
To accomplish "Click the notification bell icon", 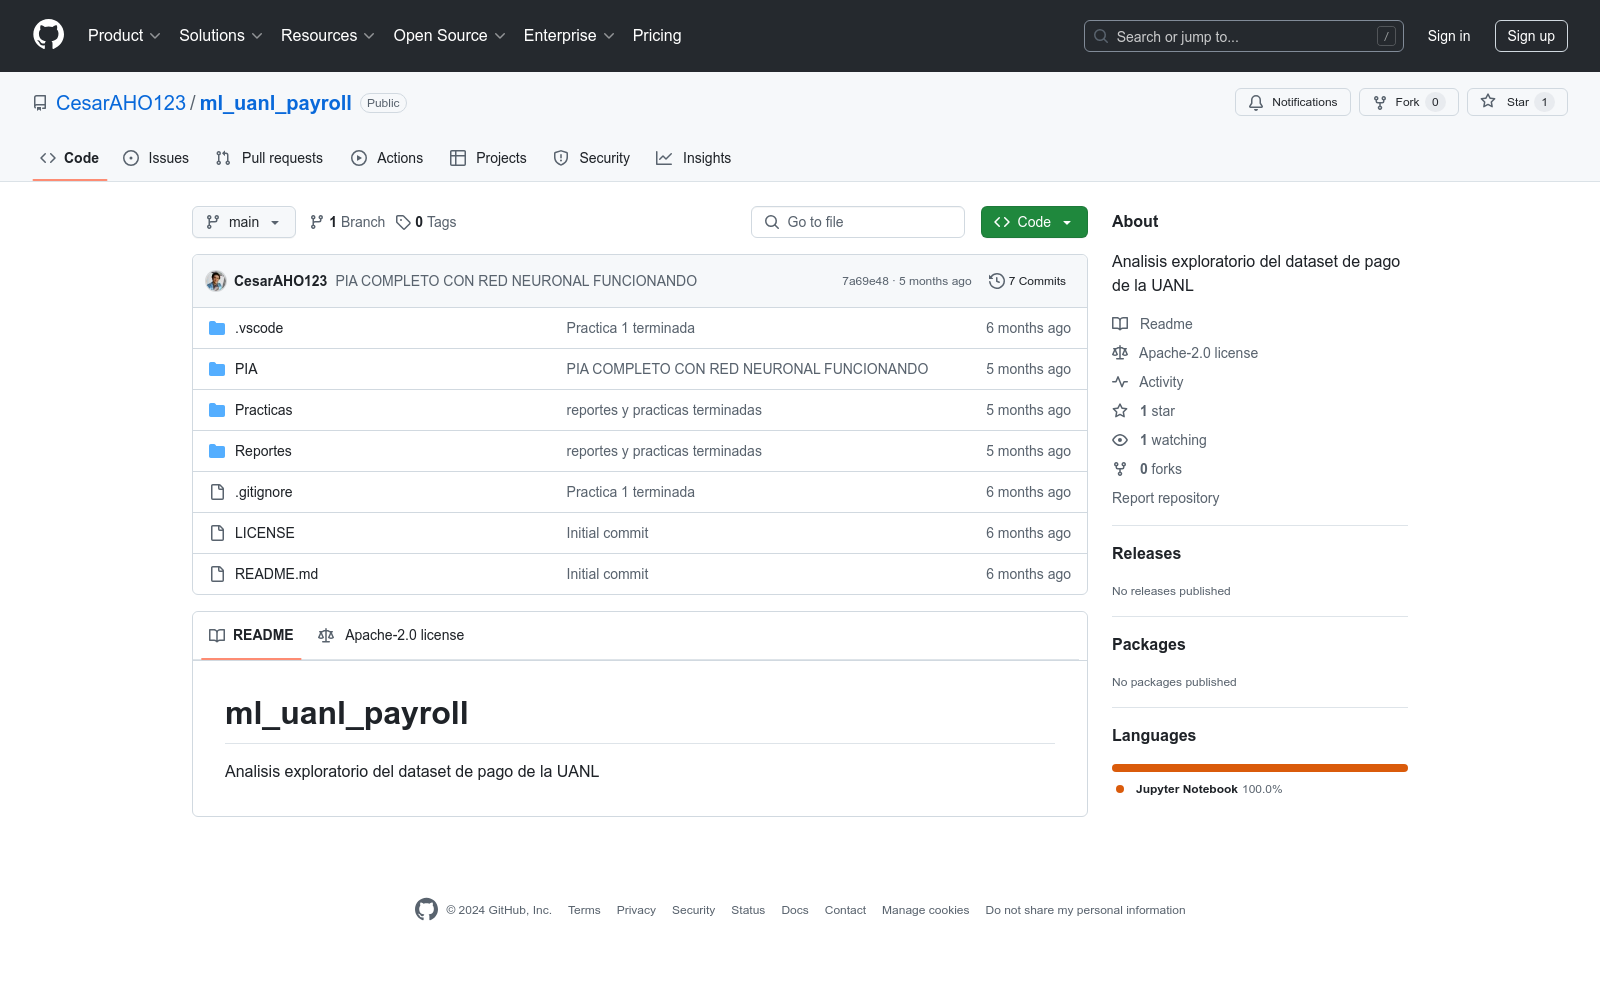I will tap(1256, 102).
